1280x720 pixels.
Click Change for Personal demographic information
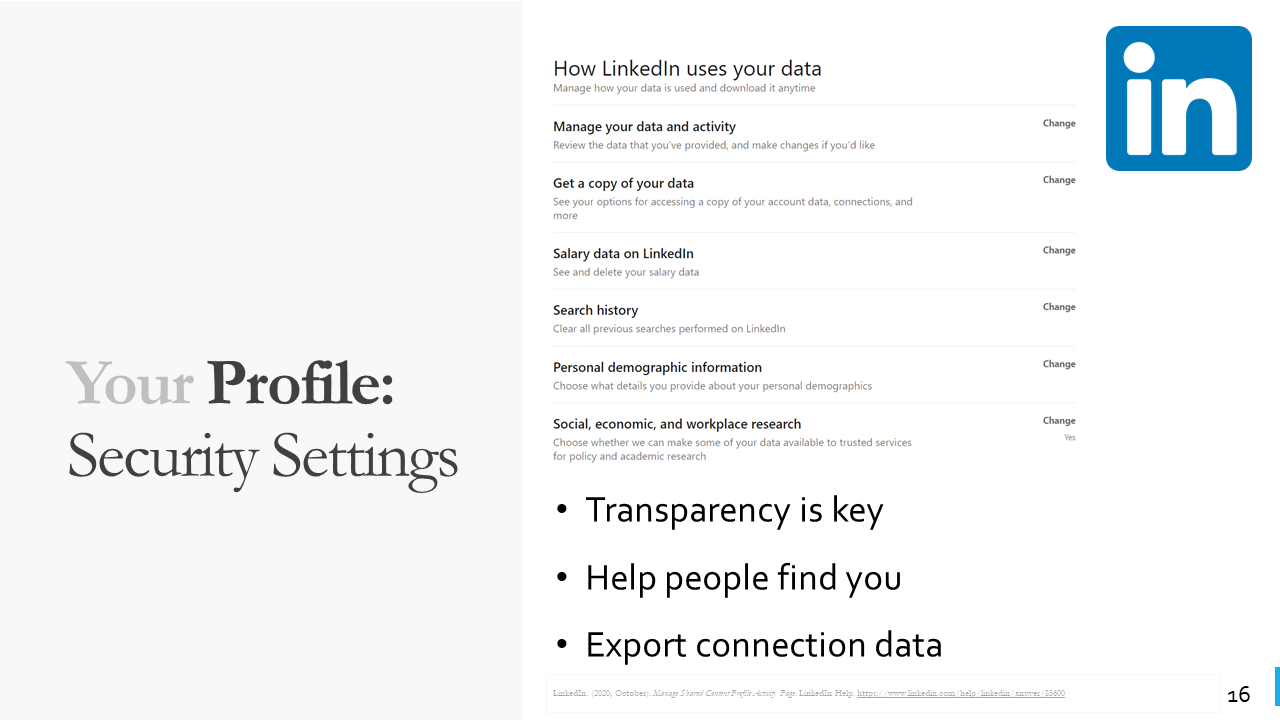pos(1059,365)
